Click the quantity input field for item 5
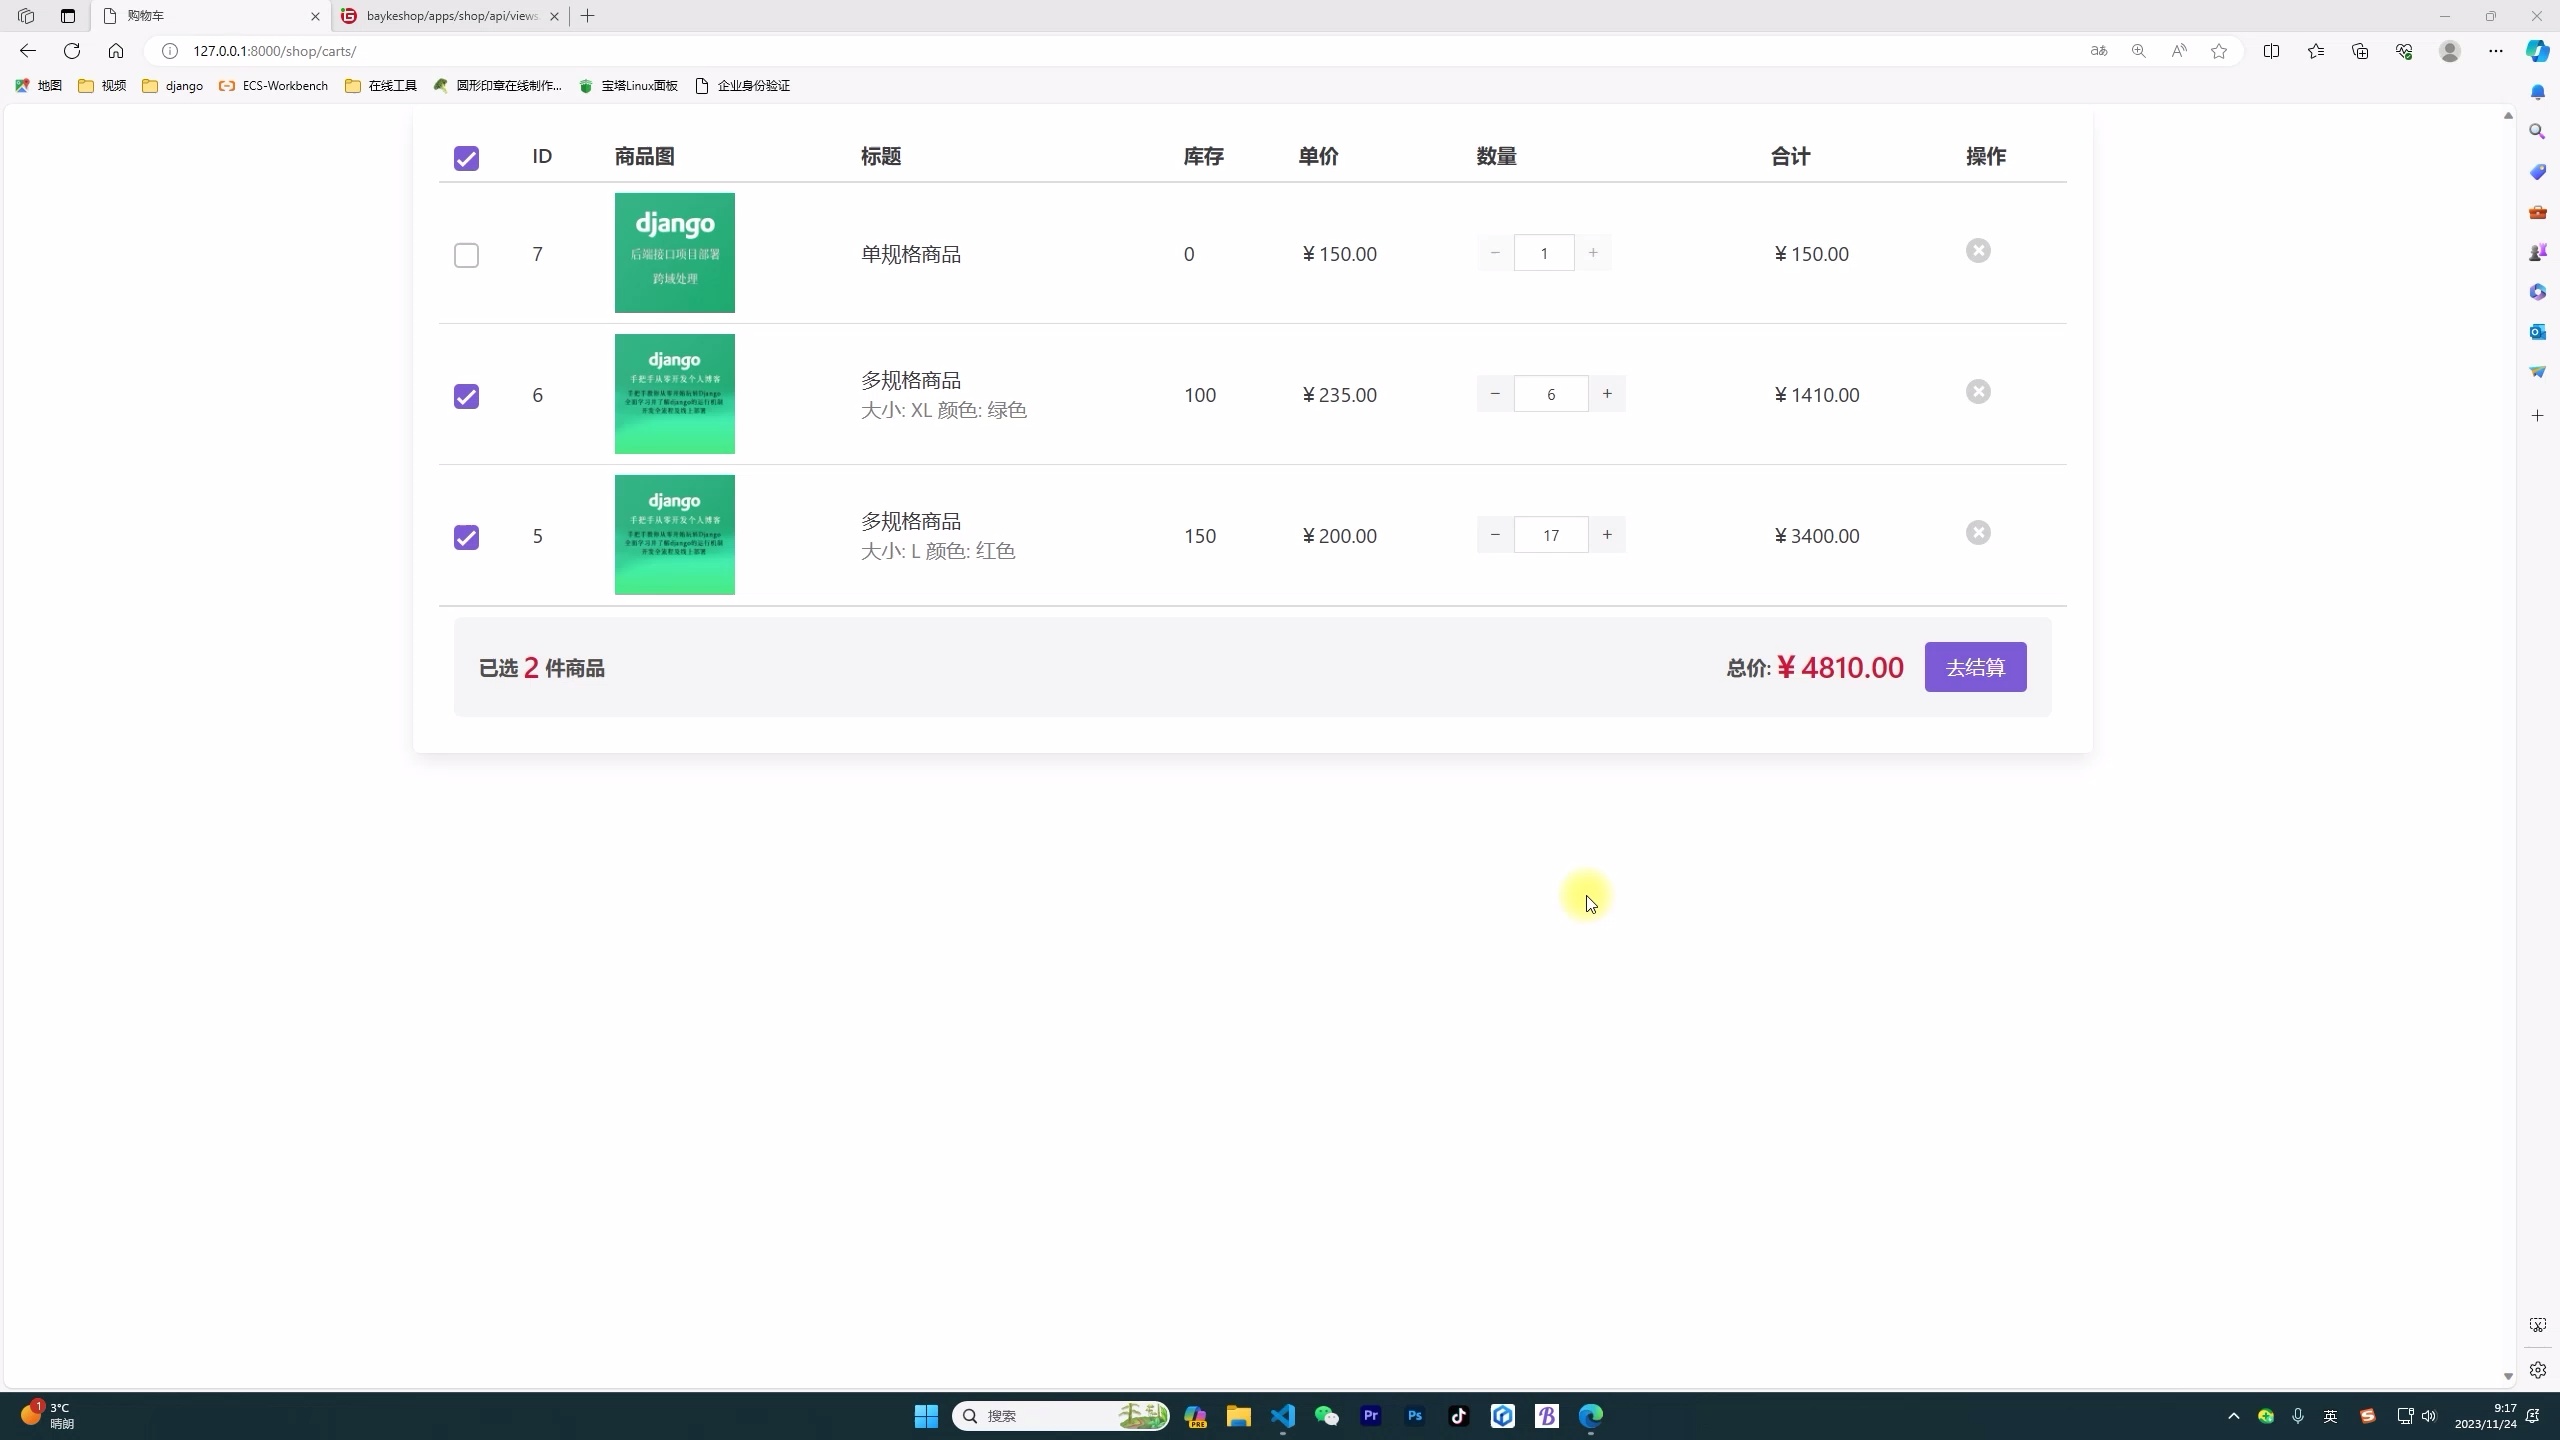This screenshot has height=1440, width=2560. [1550, 534]
